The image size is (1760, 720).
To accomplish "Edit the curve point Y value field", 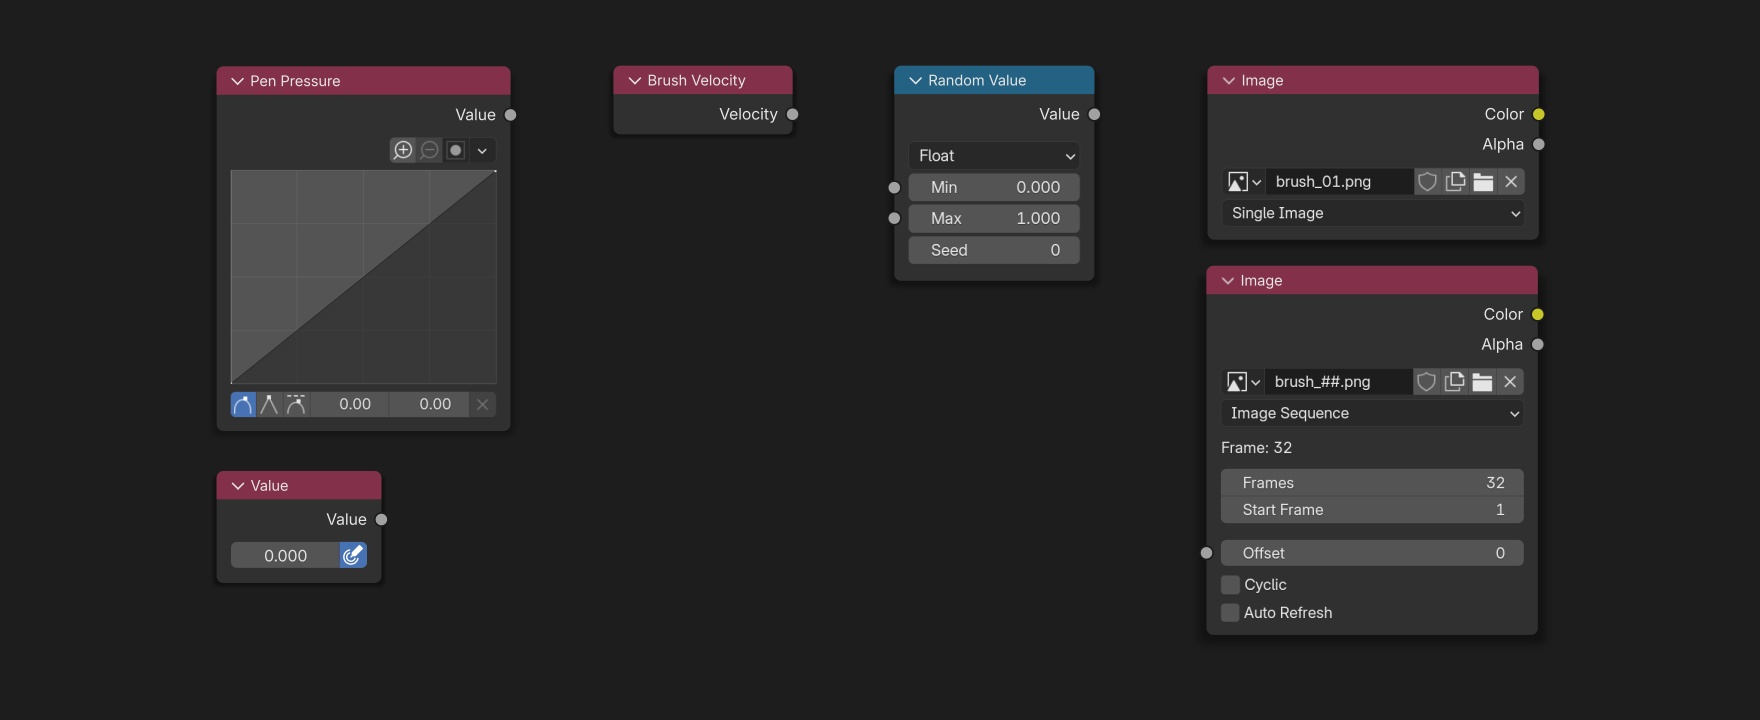I will (x=430, y=404).
